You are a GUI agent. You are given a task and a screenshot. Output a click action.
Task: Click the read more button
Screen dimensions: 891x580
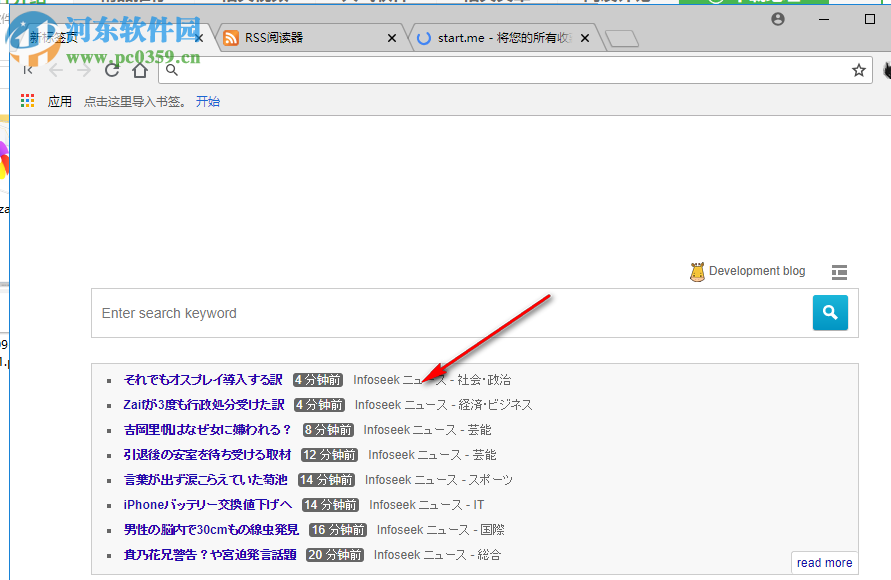point(823,562)
